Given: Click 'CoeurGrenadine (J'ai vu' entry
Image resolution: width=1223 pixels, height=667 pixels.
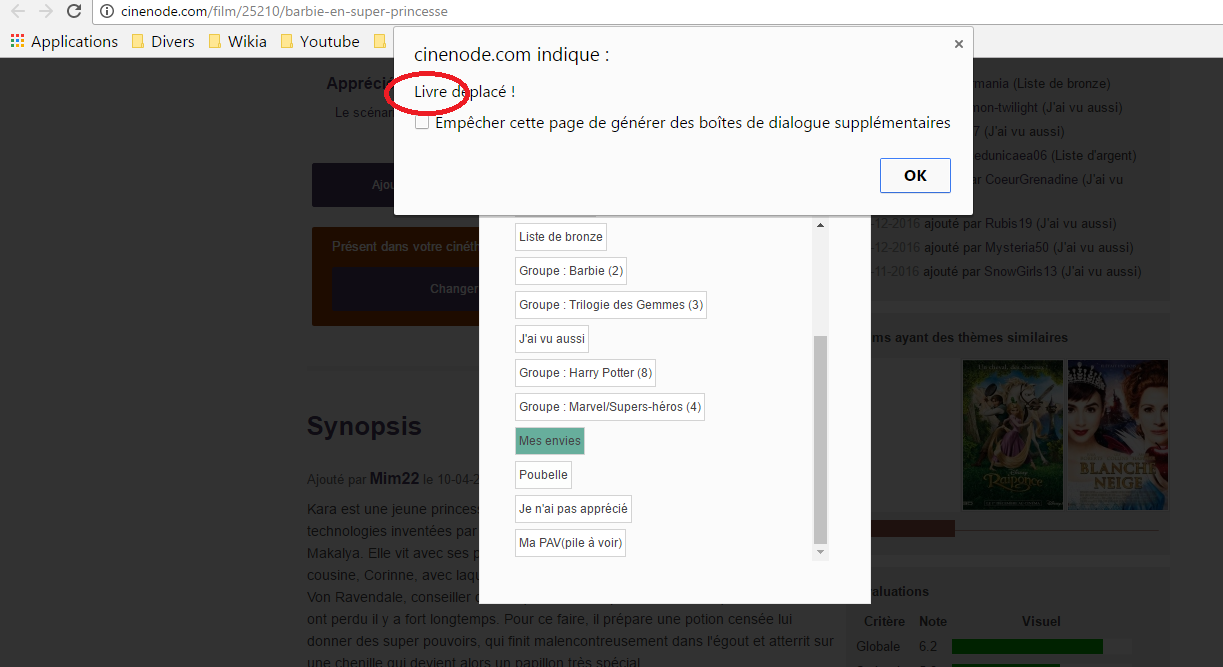Looking at the screenshot, I should click(x=1054, y=179).
